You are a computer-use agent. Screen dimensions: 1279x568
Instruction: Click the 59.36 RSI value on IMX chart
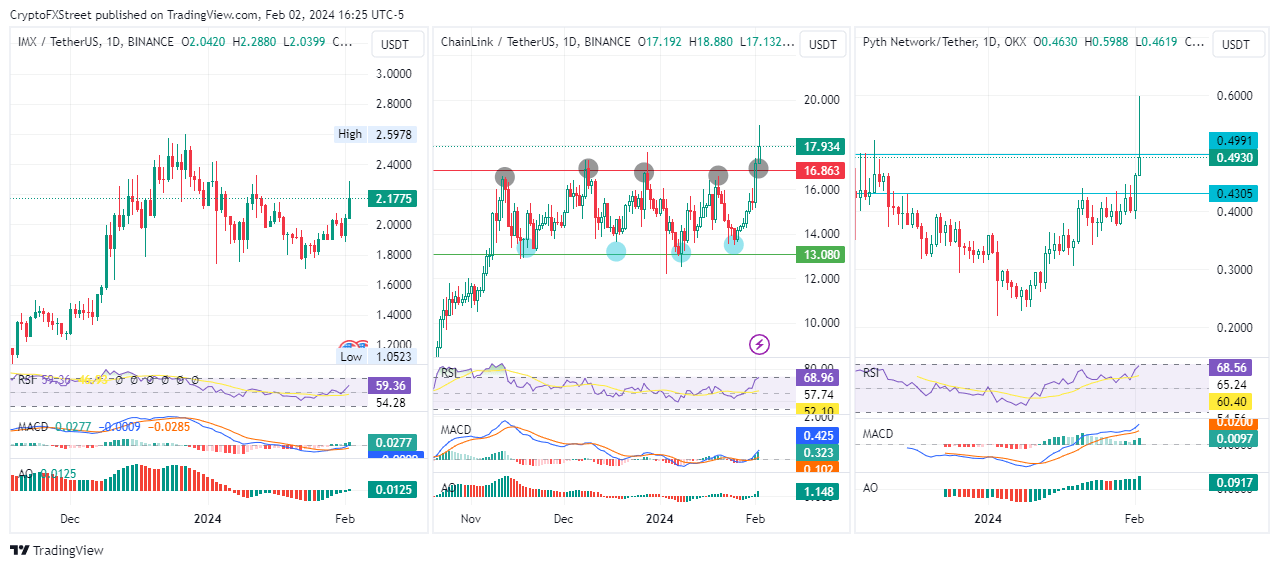tap(391, 384)
